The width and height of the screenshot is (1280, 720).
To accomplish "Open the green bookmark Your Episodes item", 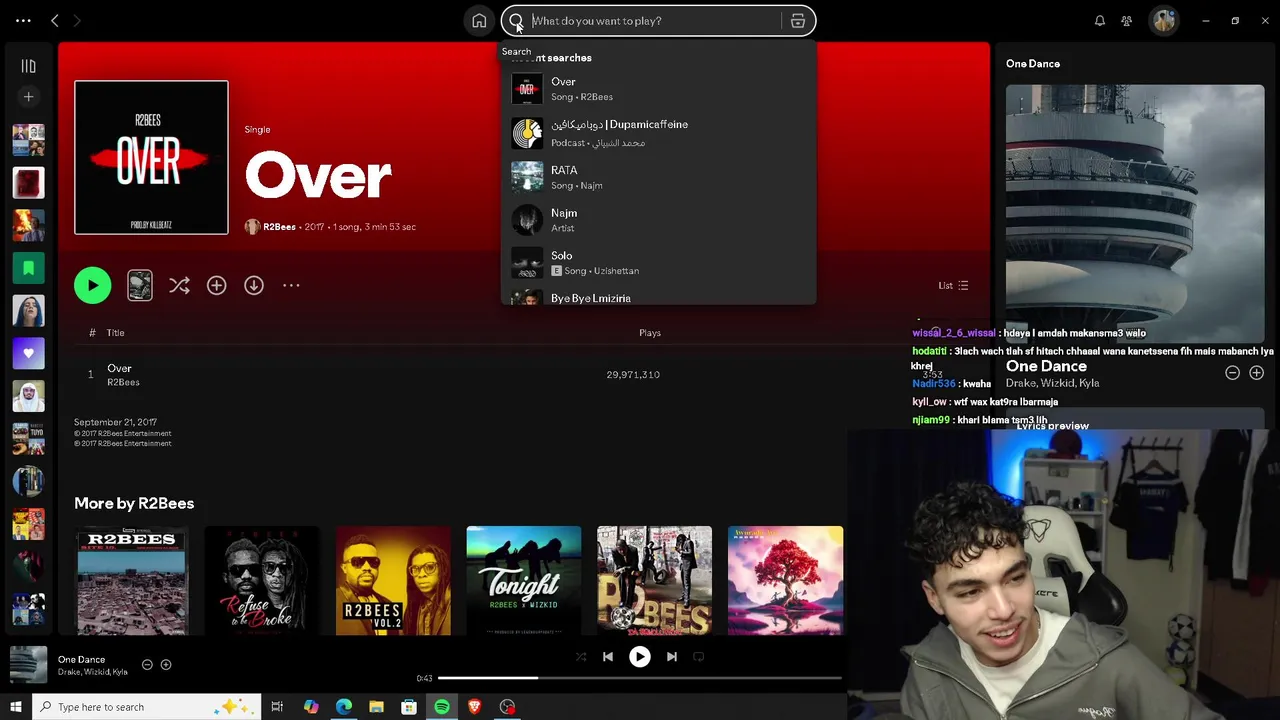I will (28, 268).
